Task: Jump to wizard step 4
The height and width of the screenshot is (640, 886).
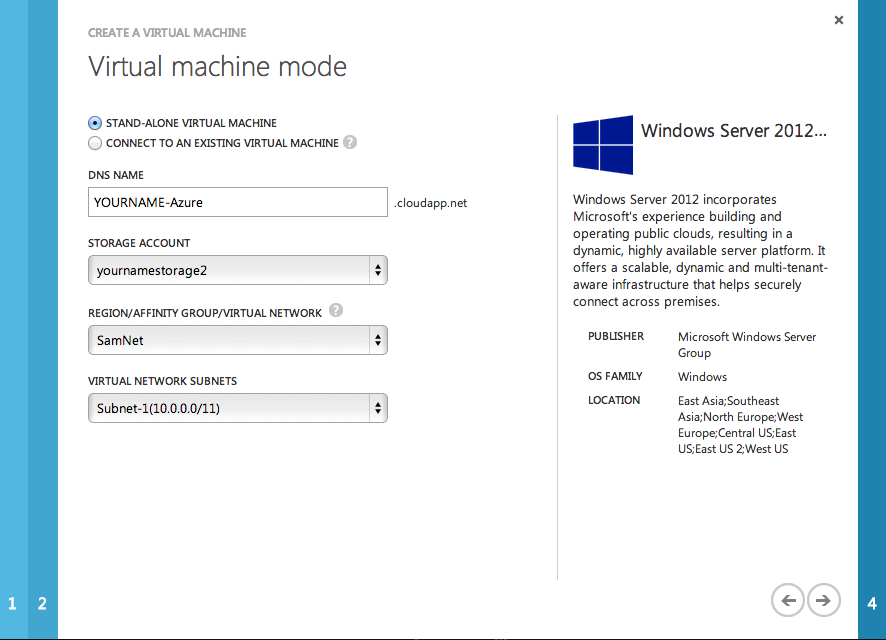Action: [872, 603]
